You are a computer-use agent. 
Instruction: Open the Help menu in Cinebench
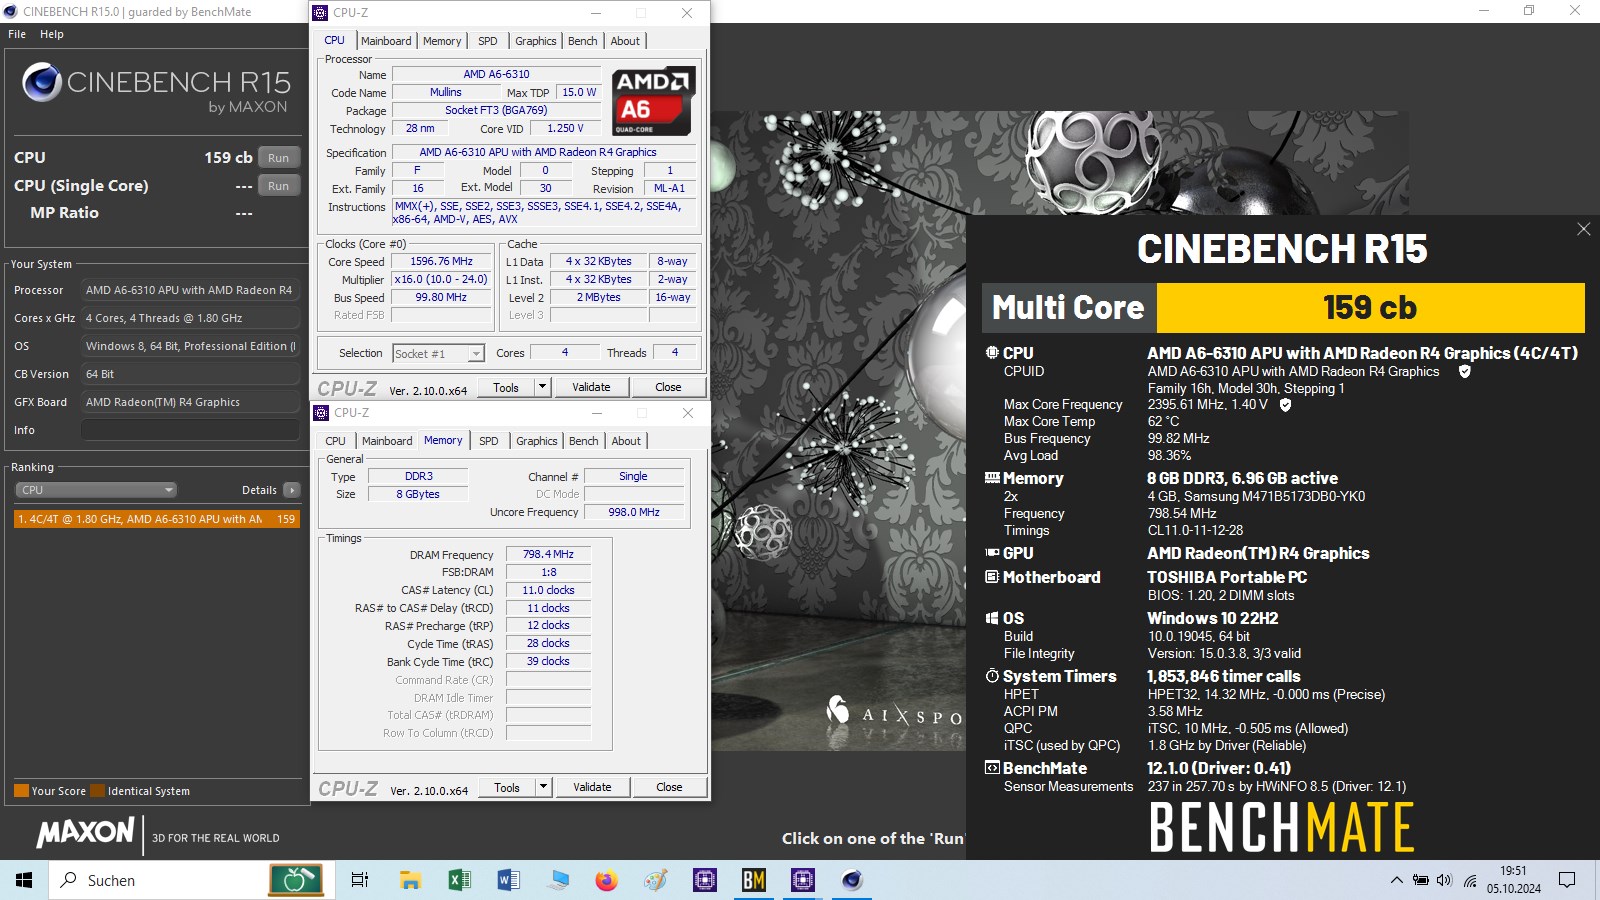tap(52, 34)
